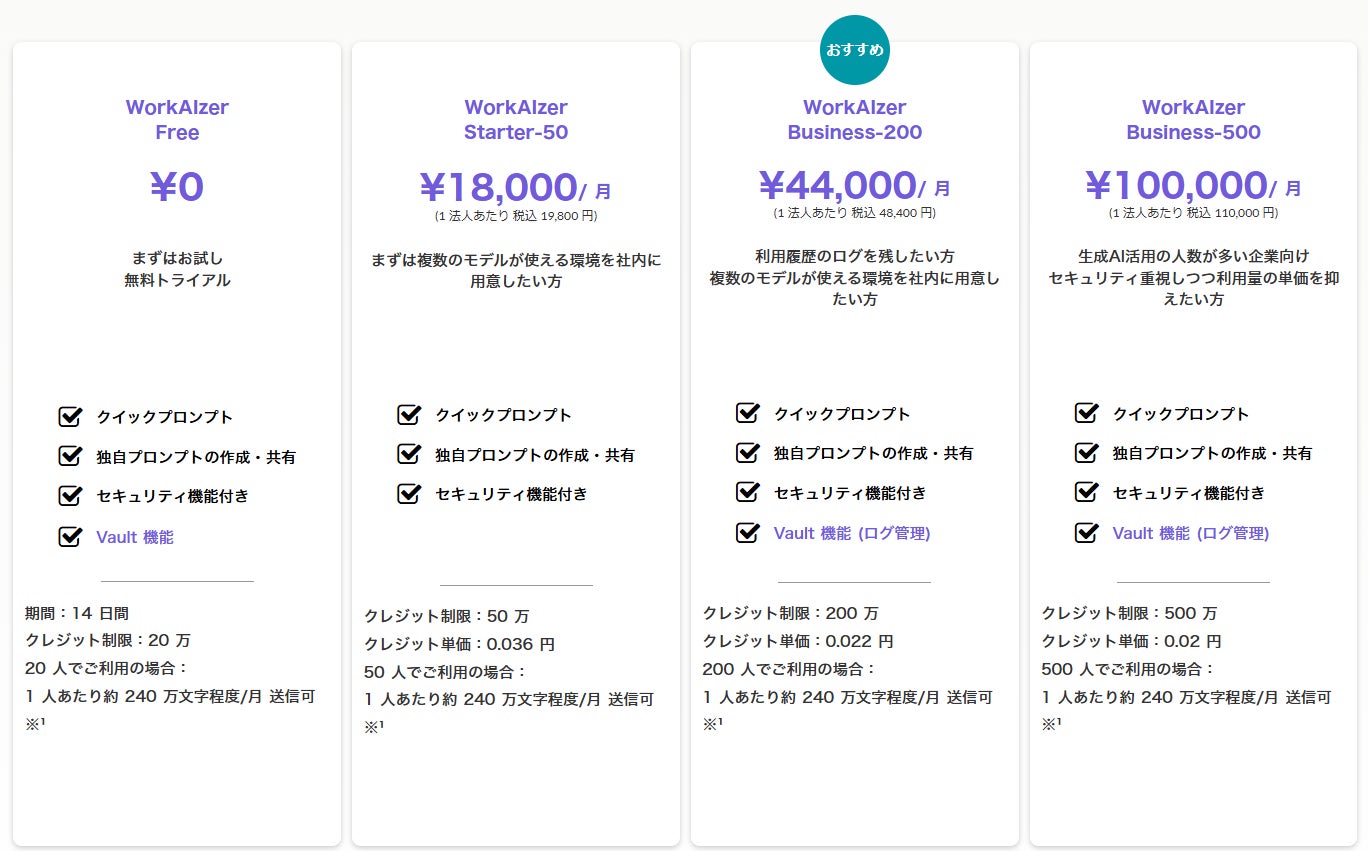Click the クイックプロンプト checkmark in Free plan
The width and height of the screenshot is (1368, 851).
(70, 417)
